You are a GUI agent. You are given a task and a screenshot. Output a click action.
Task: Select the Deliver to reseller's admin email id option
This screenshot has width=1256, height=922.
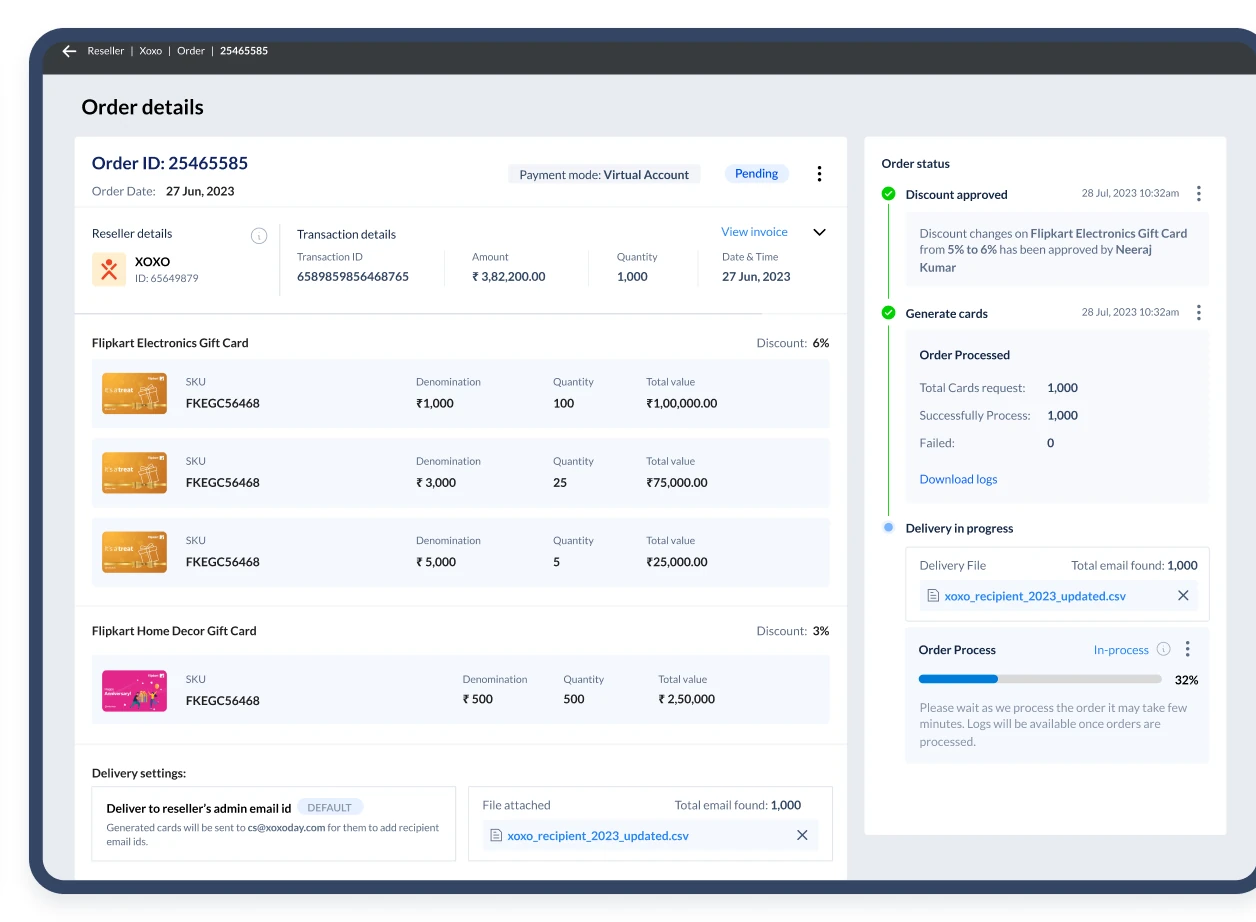[x=273, y=823]
